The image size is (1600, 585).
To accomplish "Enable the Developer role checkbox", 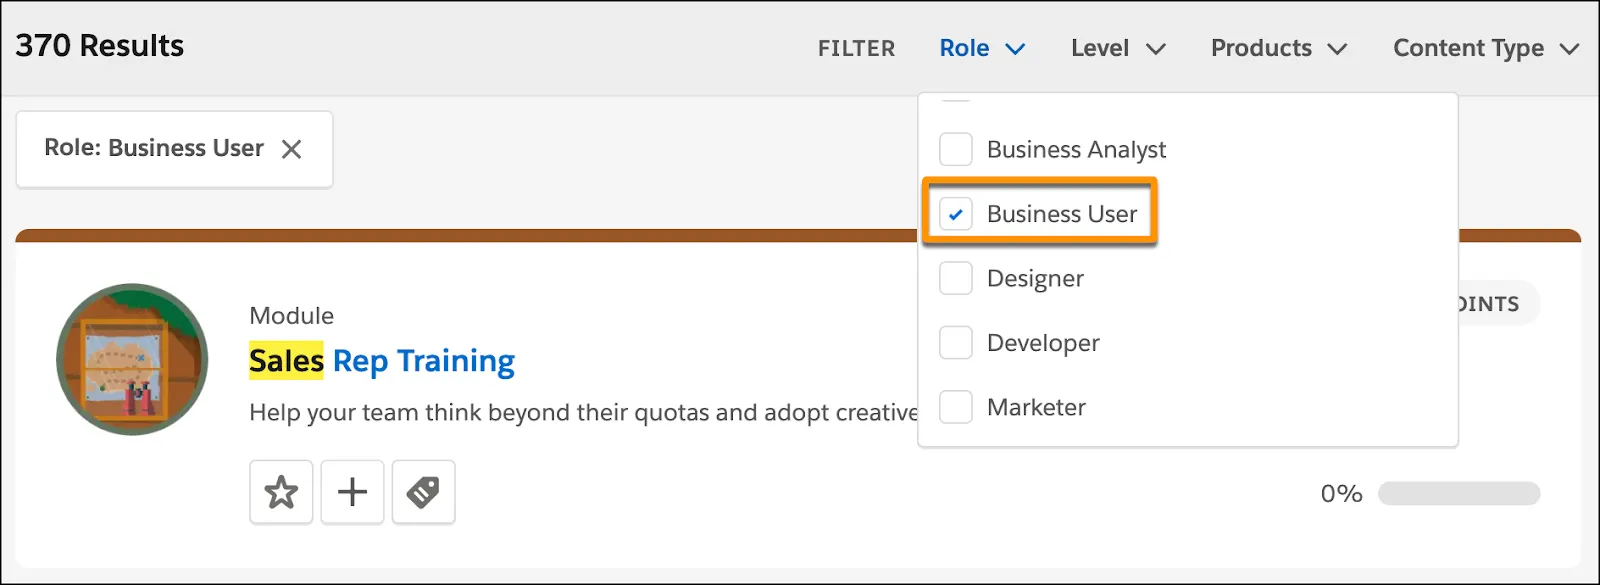I will (956, 343).
